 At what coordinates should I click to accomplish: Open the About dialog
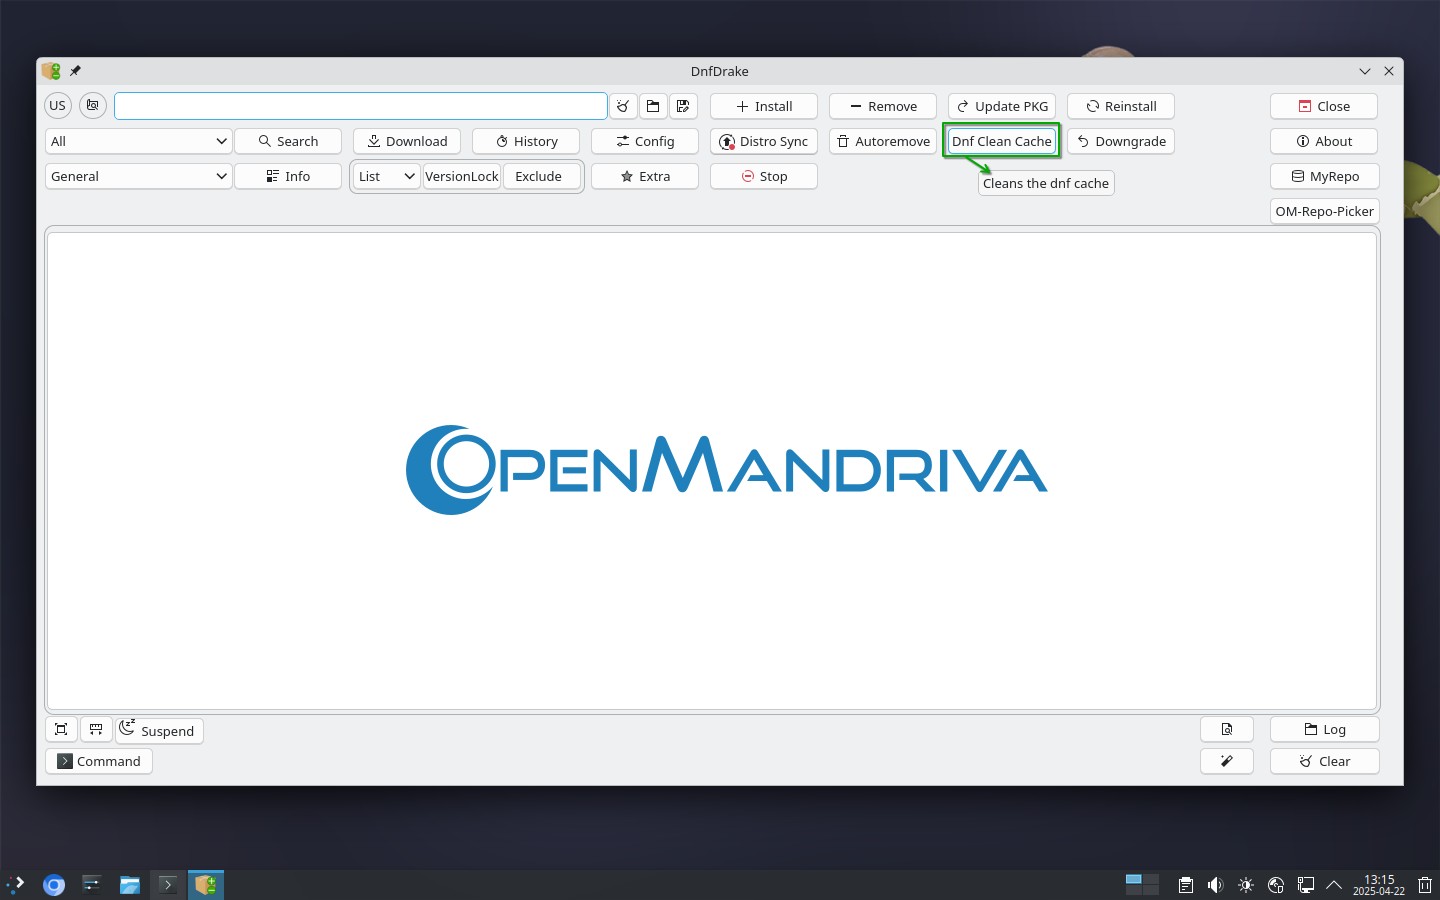(1325, 141)
